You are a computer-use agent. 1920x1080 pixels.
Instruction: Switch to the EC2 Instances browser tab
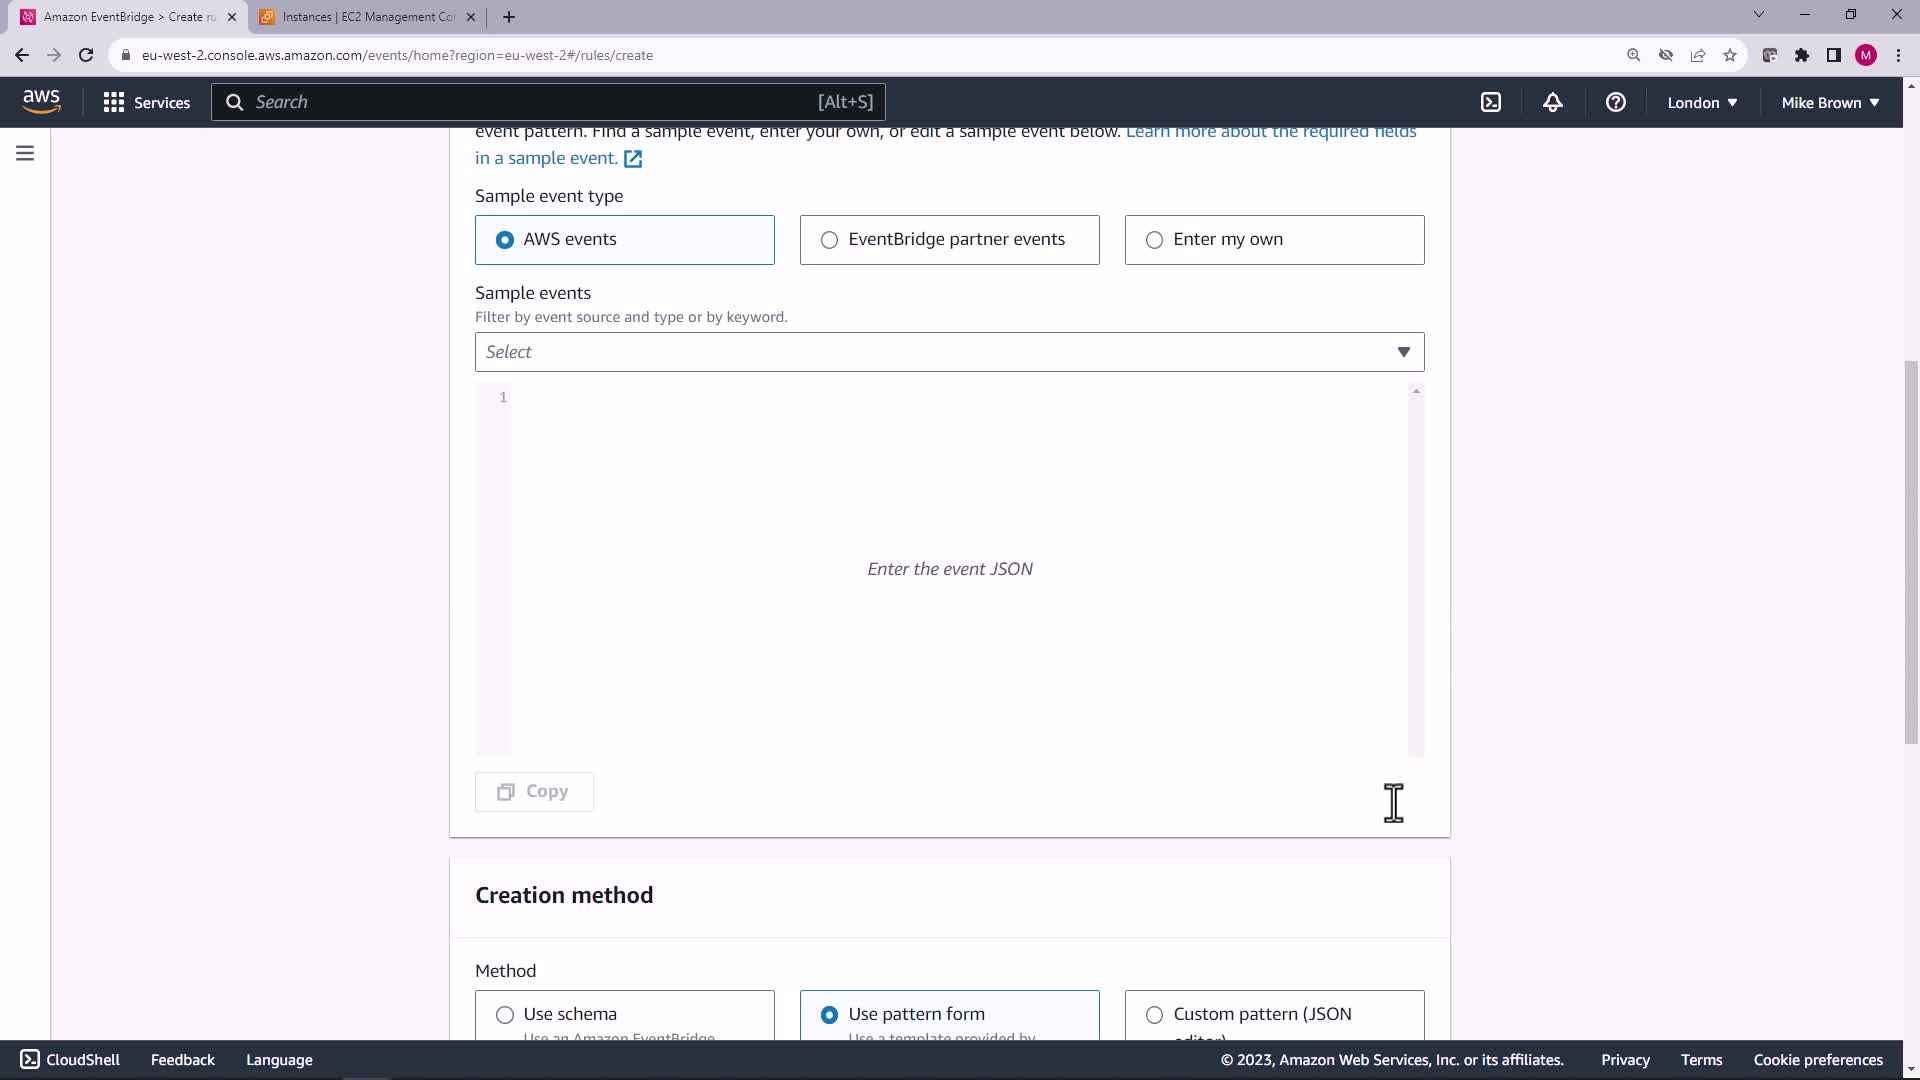tap(367, 17)
